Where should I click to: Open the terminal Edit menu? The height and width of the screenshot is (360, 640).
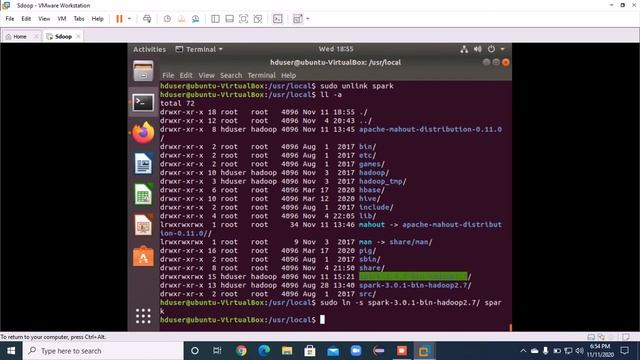click(186, 76)
